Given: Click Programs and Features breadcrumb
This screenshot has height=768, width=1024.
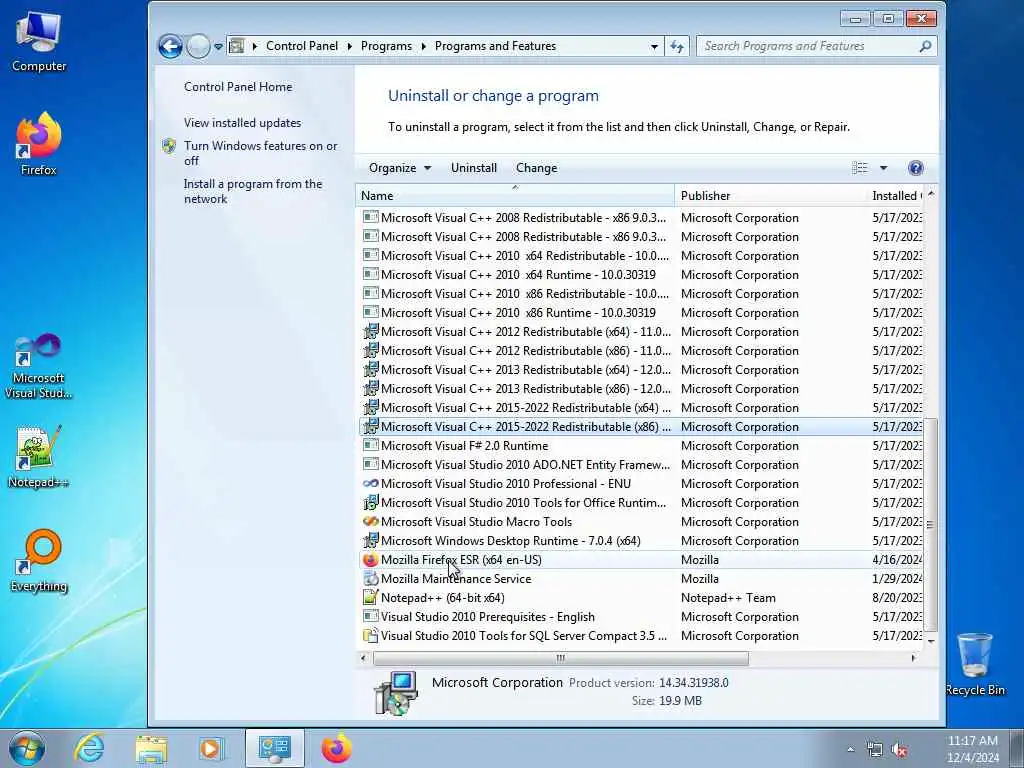Looking at the screenshot, I should 495,46.
